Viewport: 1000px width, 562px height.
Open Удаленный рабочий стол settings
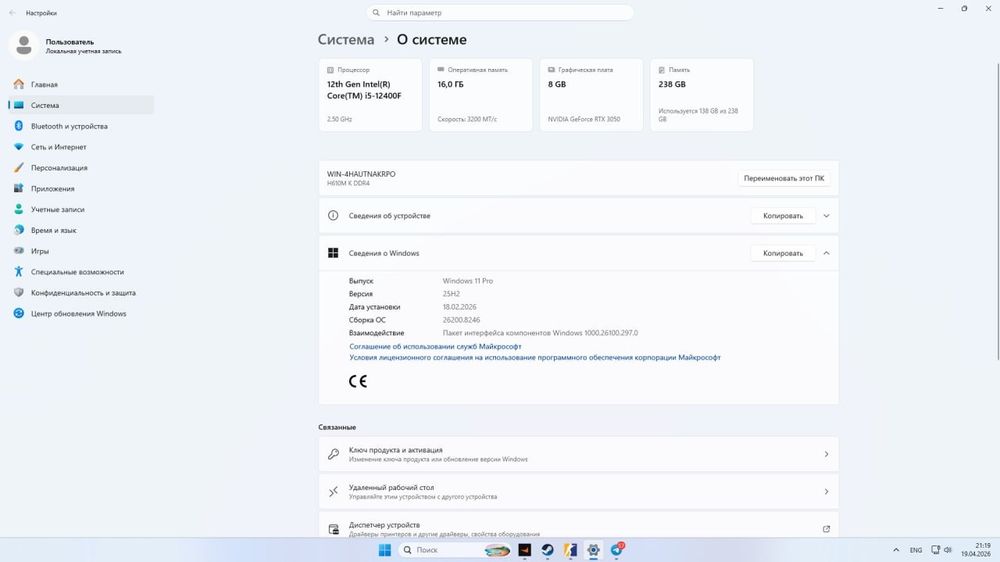tap(578, 492)
